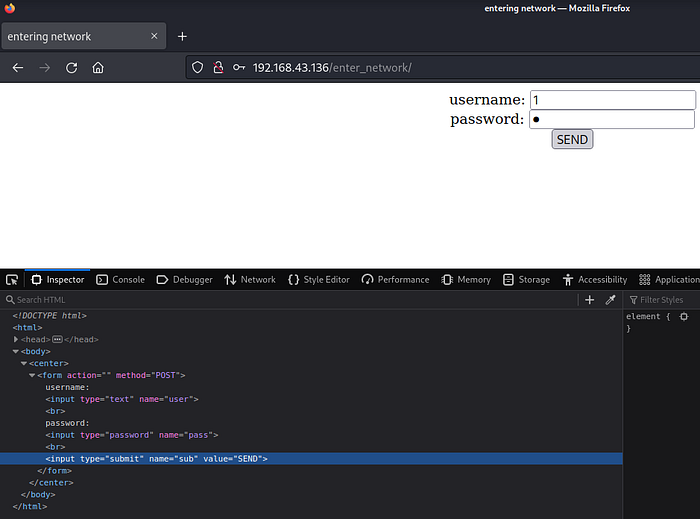Go to the Firefox home page
This screenshot has height=519, width=700.
tap(98, 68)
